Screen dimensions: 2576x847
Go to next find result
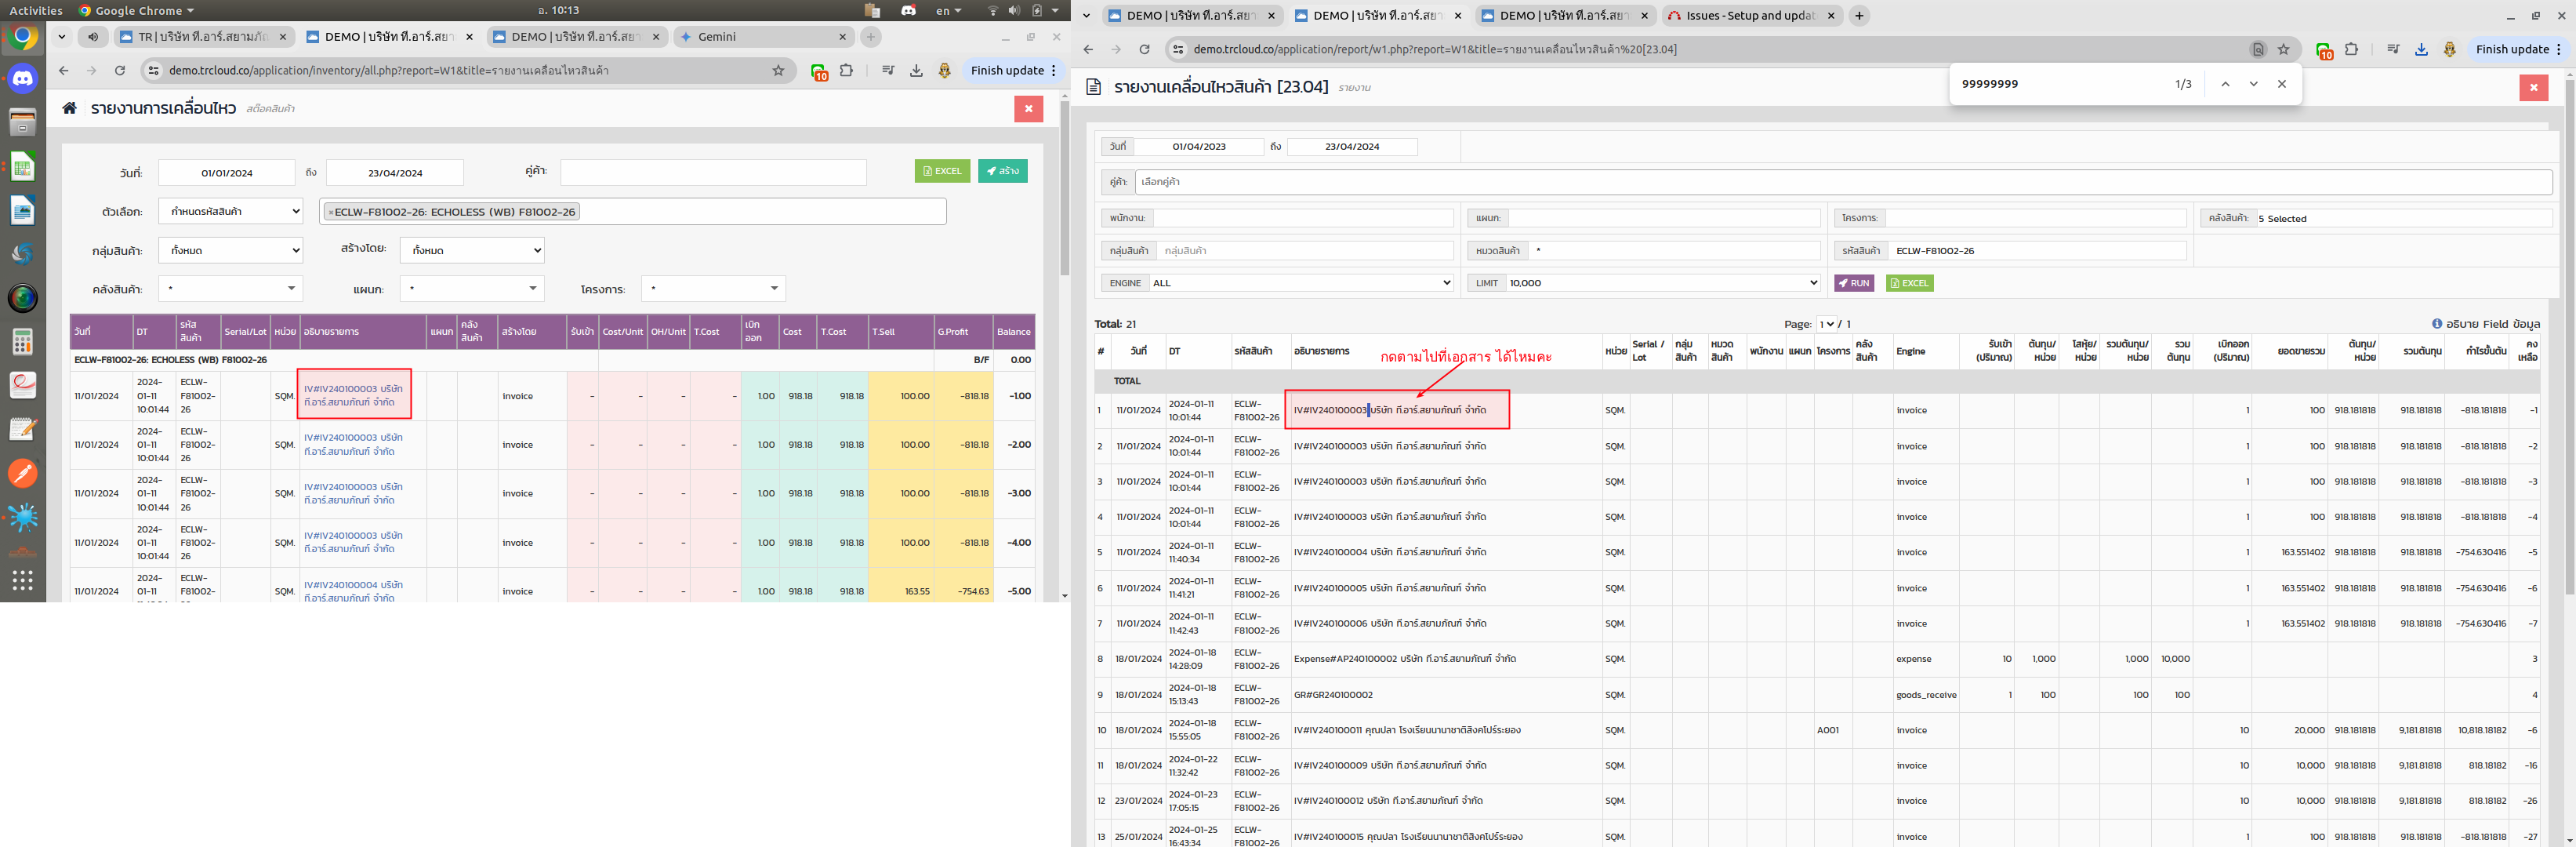coord(2253,84)
